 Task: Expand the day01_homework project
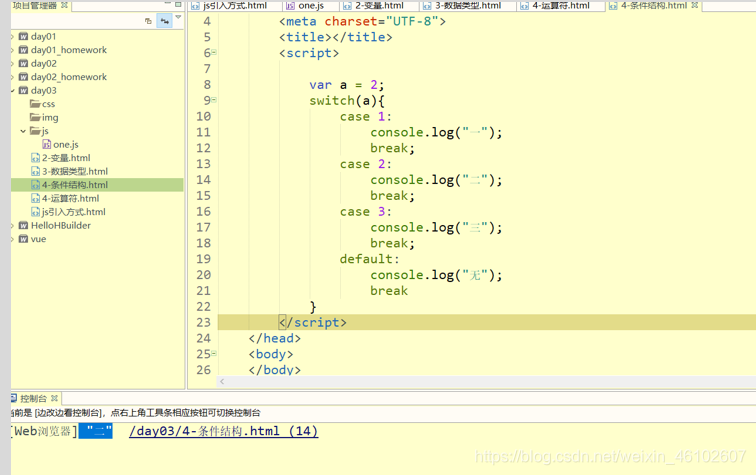[13, 50]
